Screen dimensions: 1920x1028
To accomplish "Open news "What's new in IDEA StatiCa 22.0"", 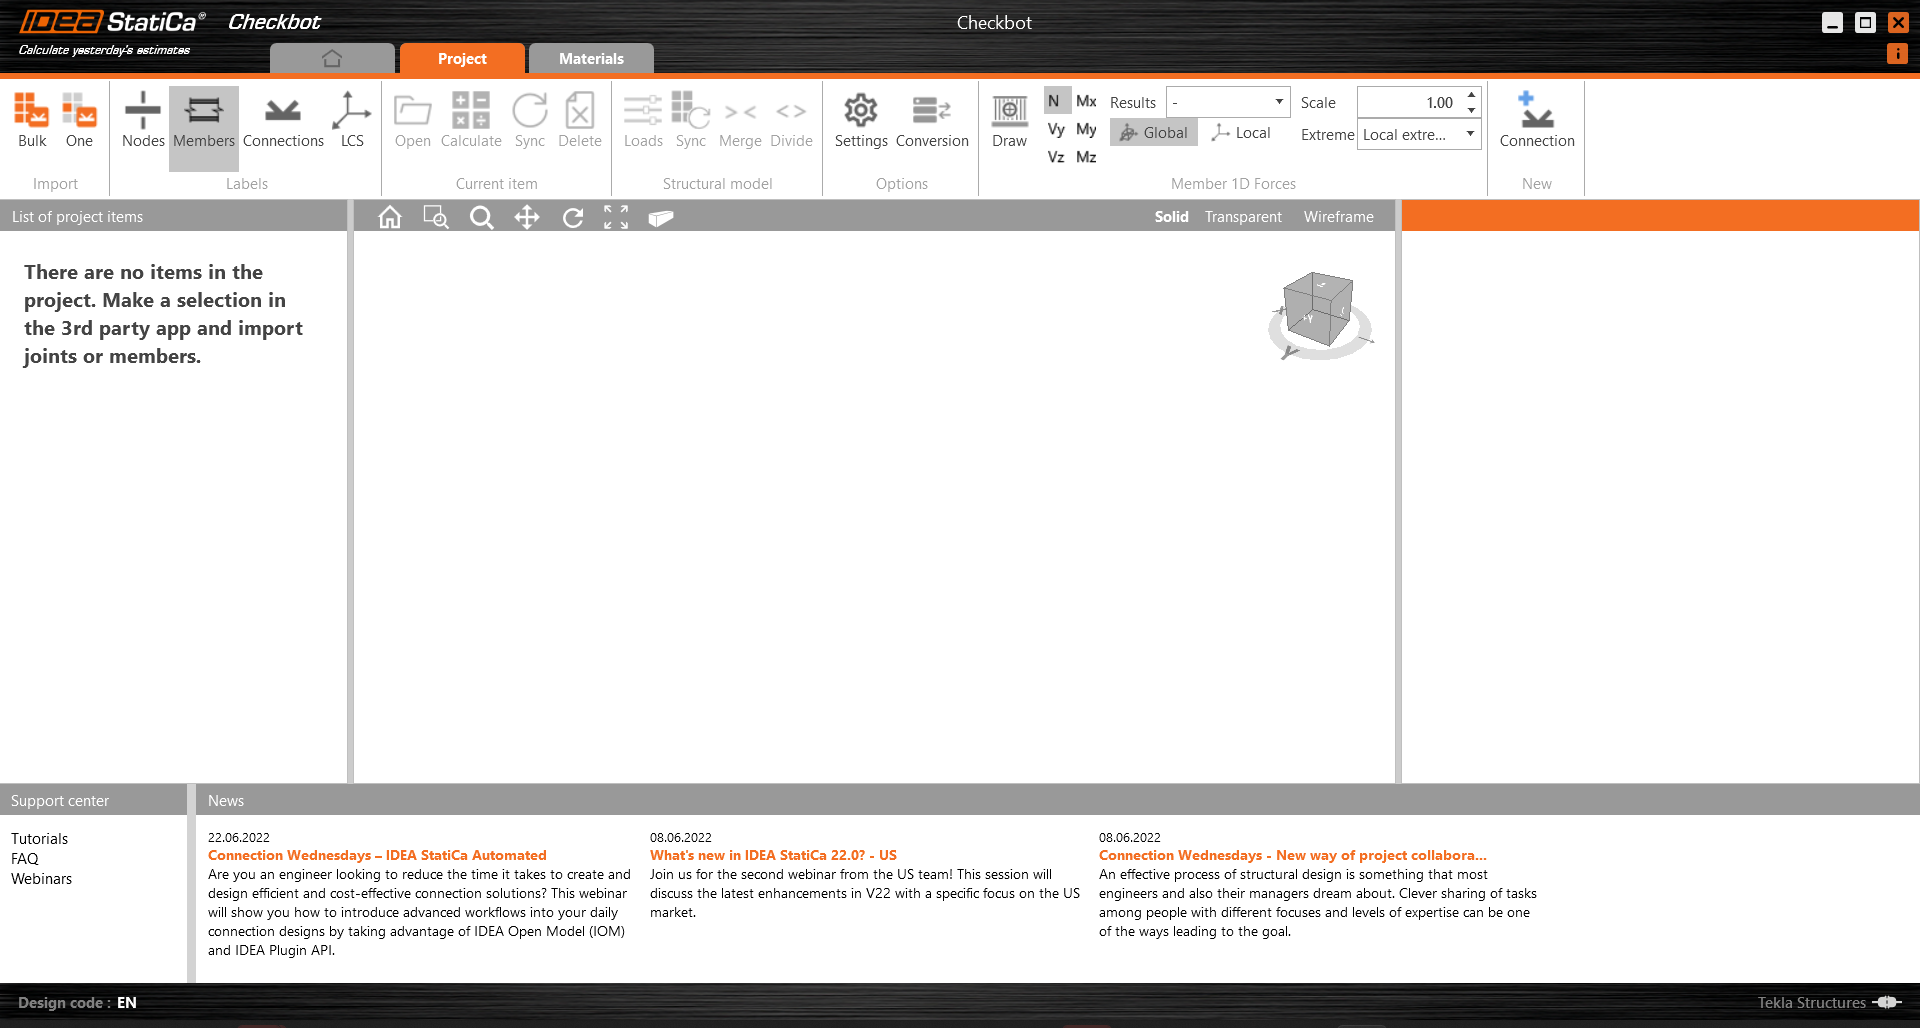I will click(x=773, y=855).
